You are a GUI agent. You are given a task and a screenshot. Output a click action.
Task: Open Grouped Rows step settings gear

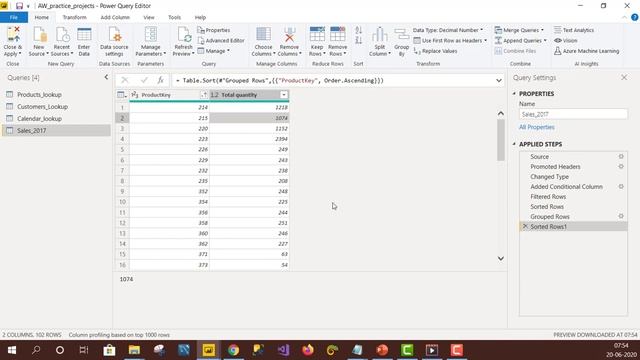point(621,216)
